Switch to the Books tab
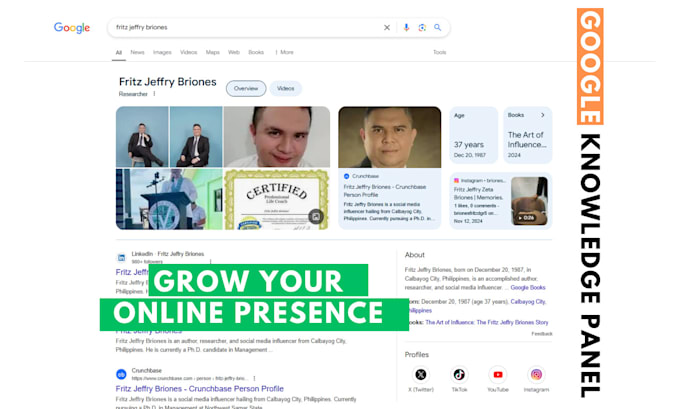 256,52
